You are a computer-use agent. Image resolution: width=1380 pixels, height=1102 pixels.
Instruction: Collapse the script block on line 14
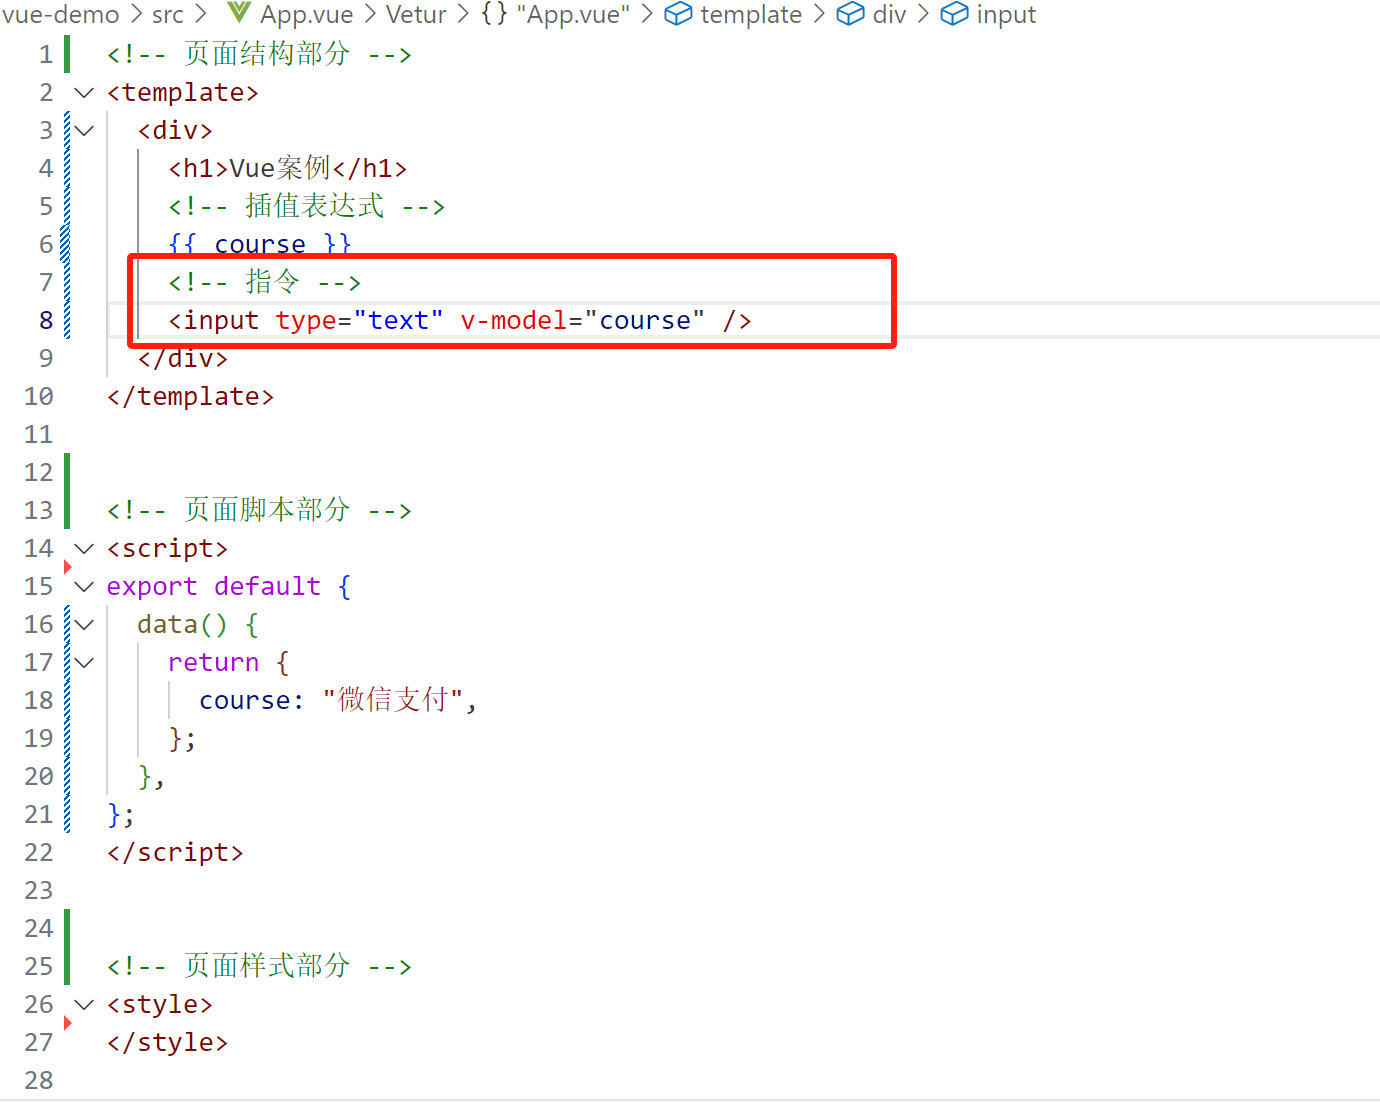[84, 549]
